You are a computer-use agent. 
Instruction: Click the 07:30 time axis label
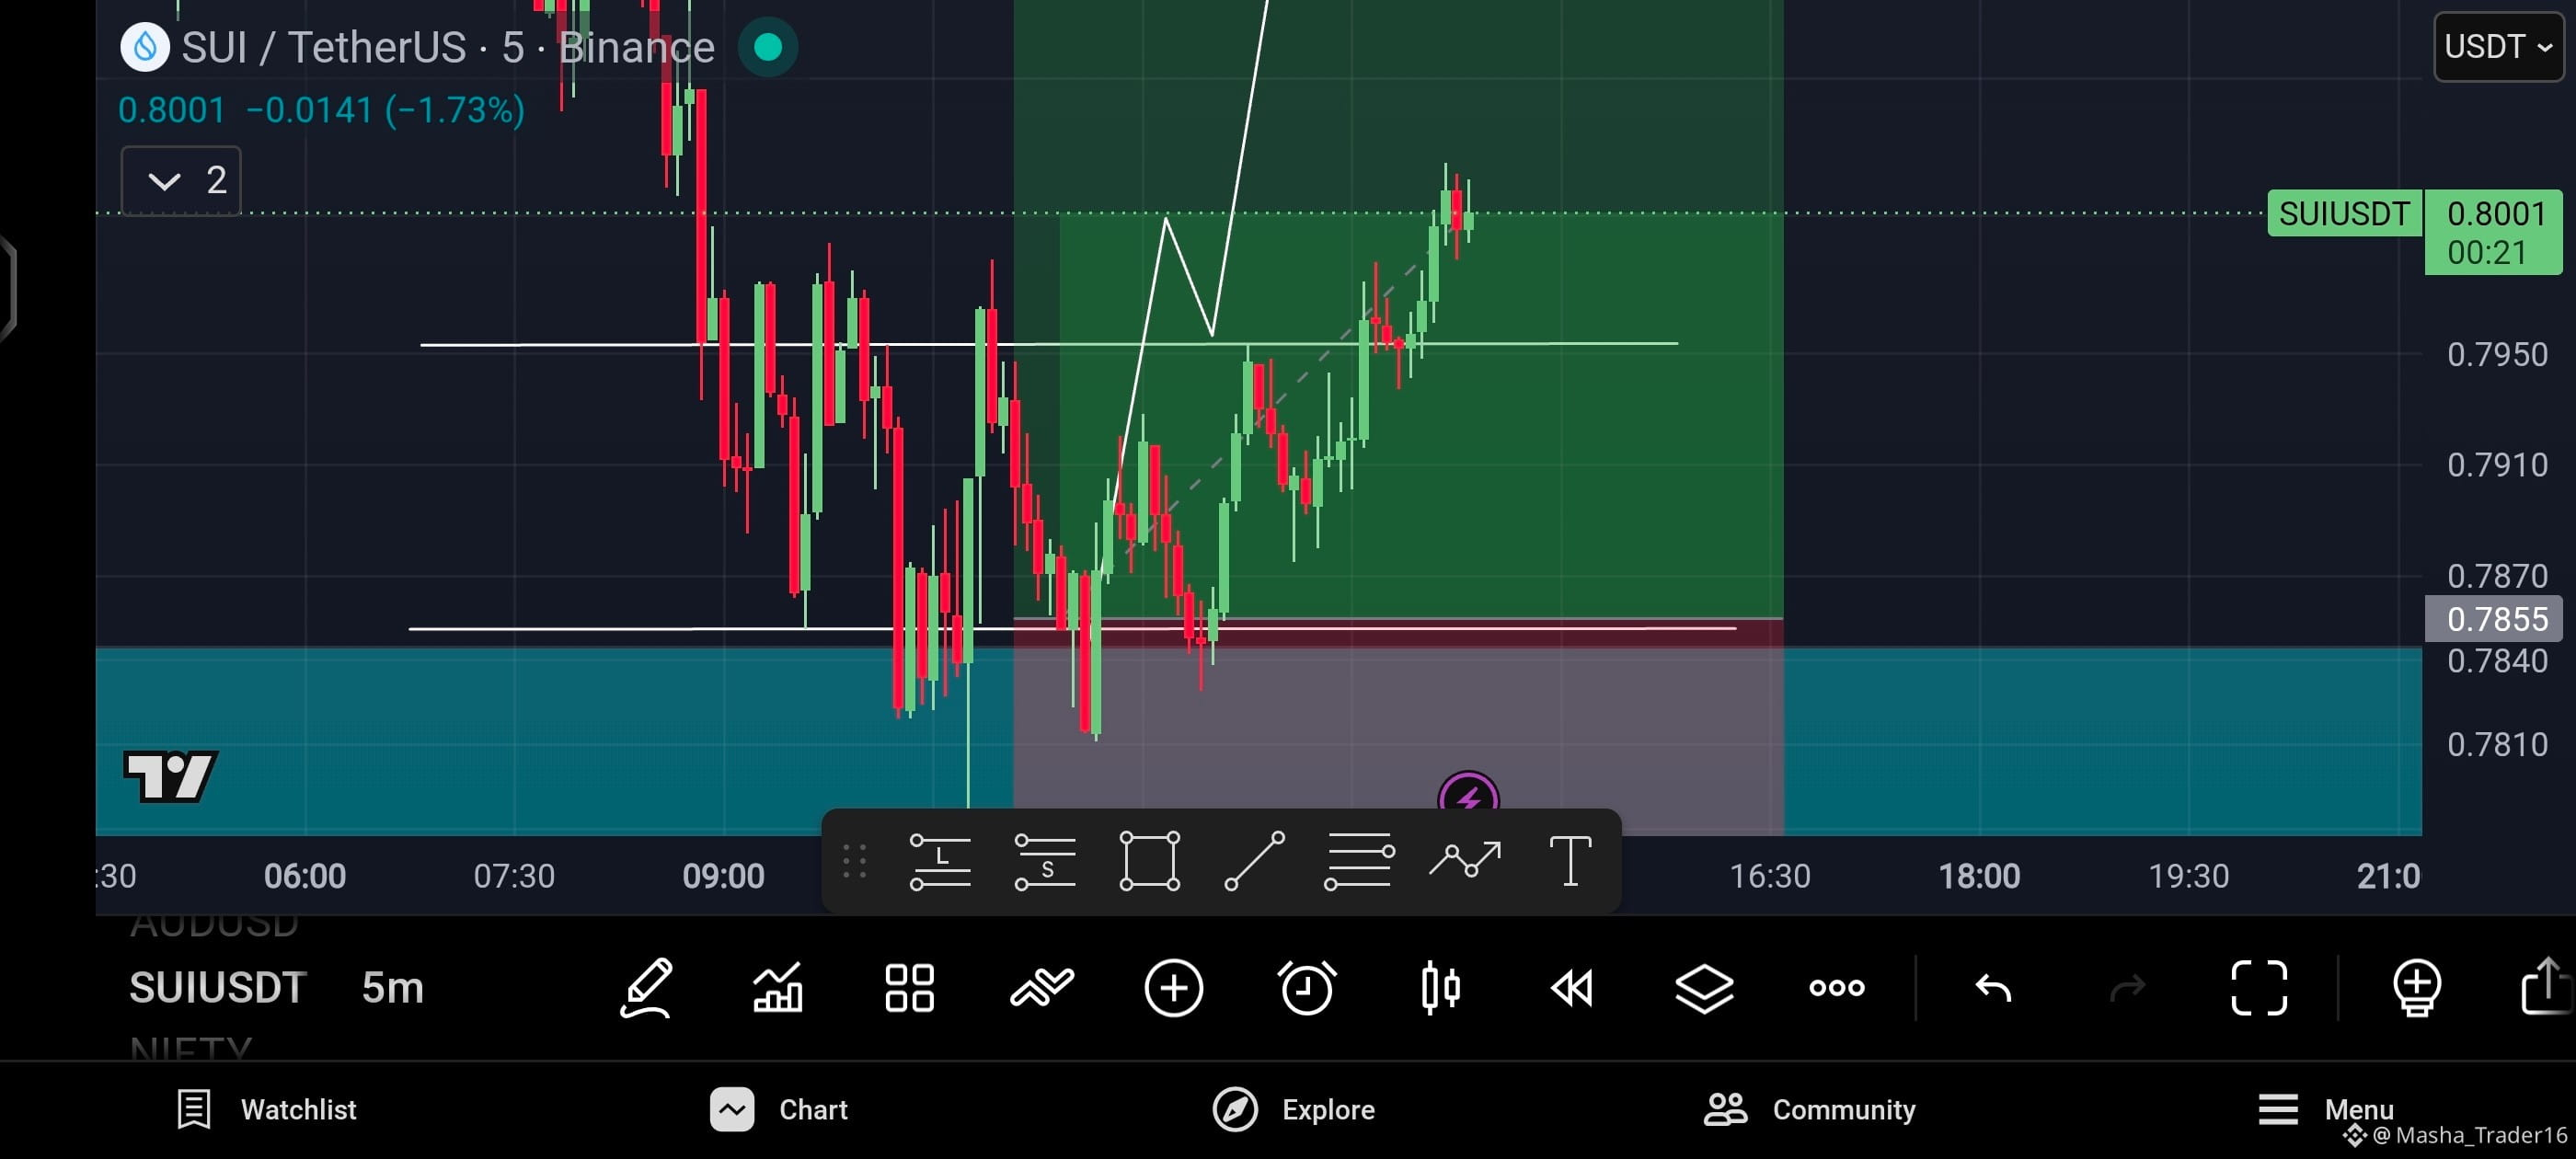point(514,876)
